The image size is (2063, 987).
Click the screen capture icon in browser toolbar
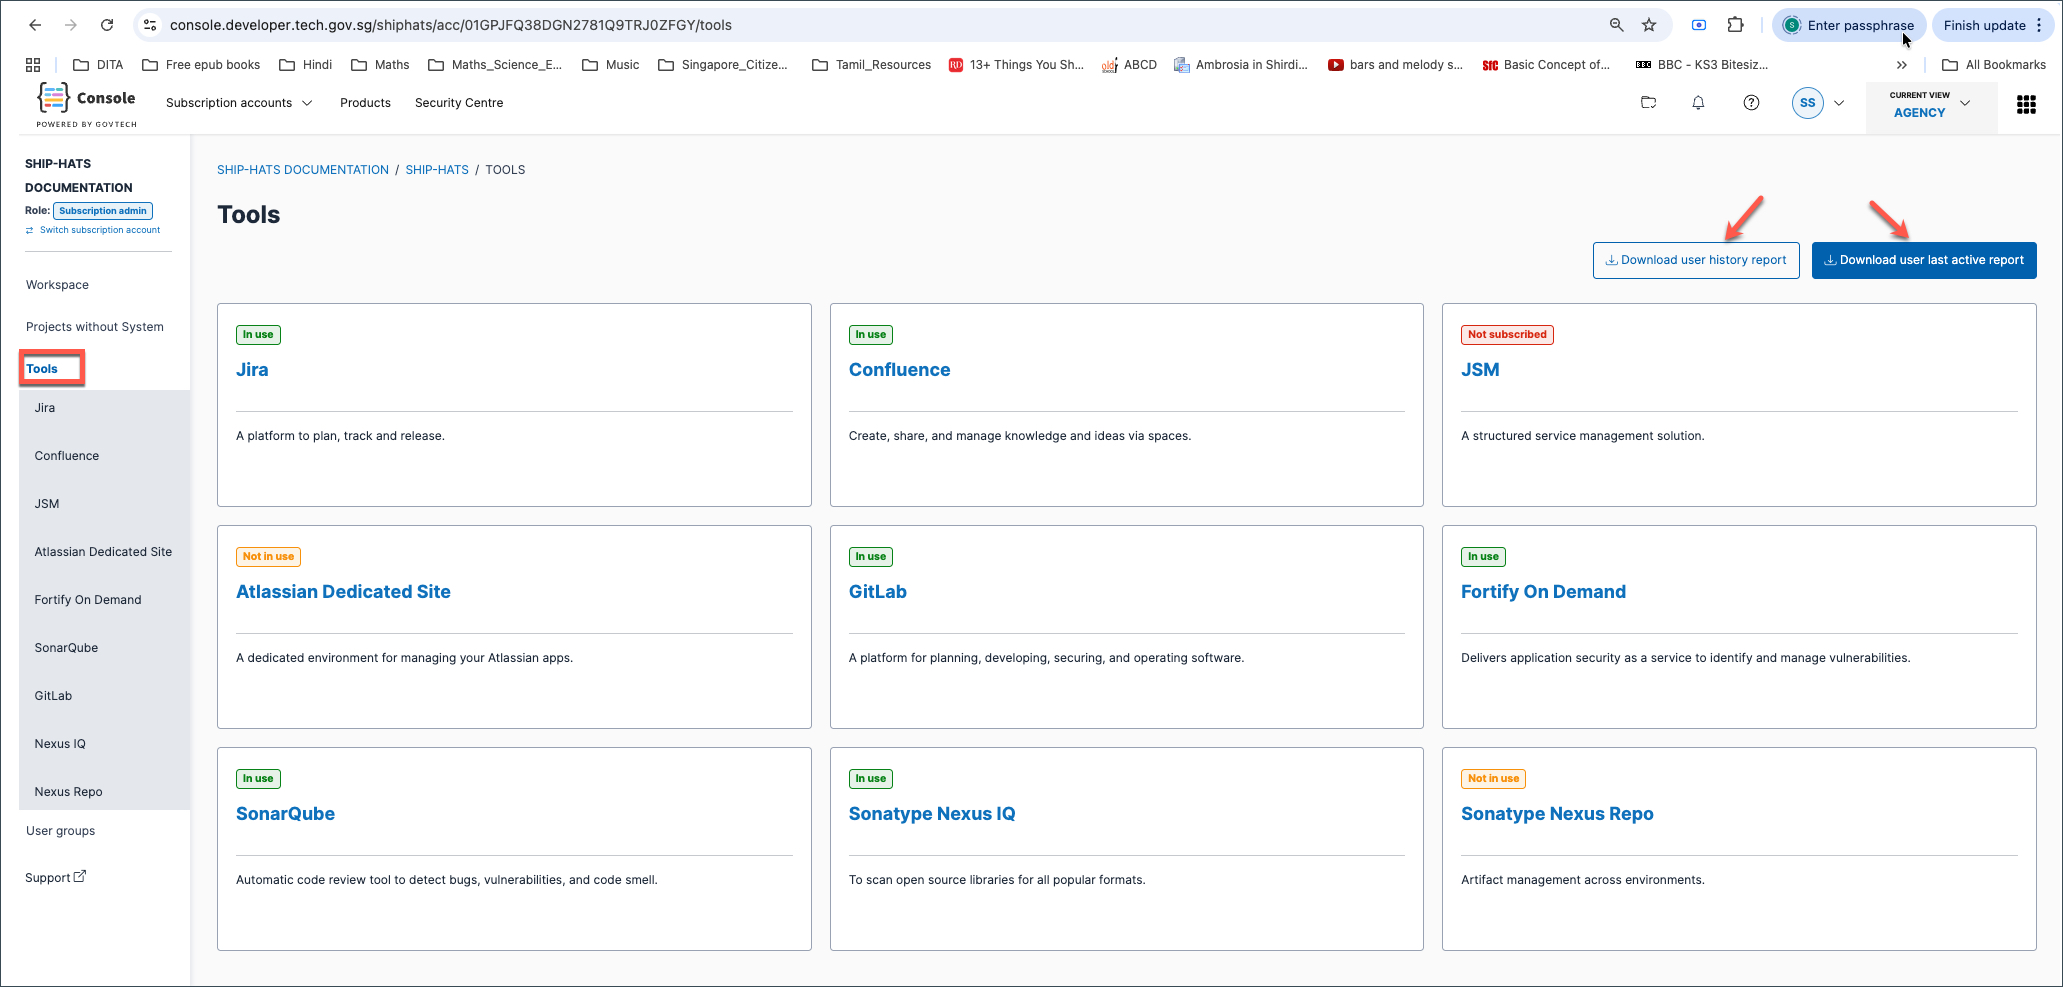tap(1699, 25)
